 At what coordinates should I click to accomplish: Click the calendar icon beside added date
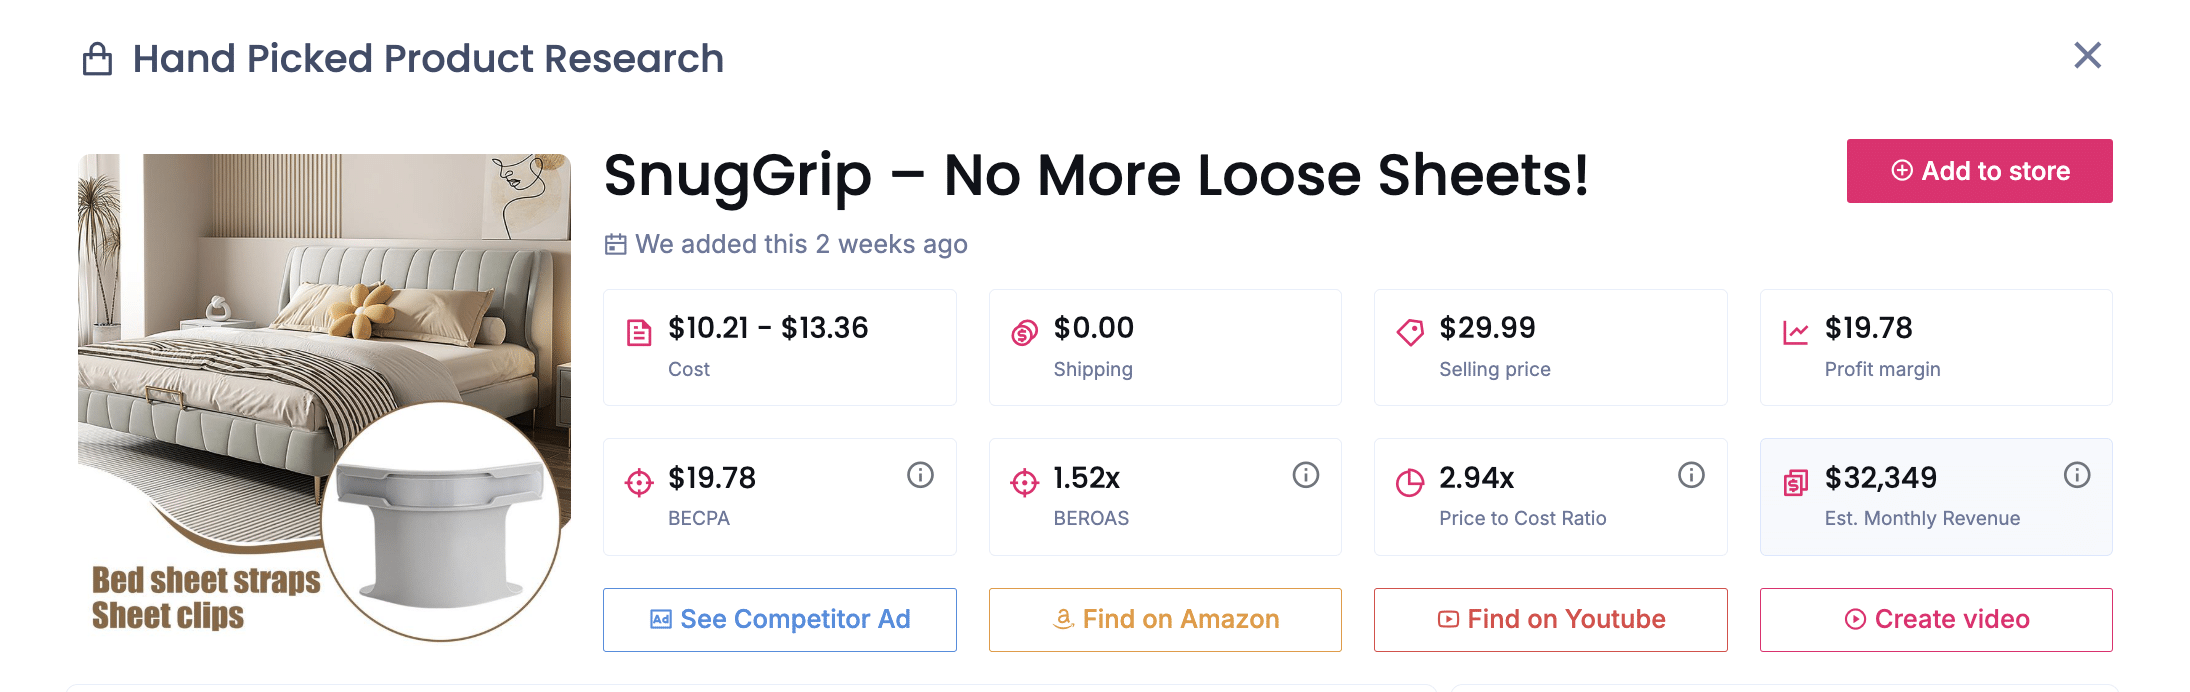pos(615,244)
